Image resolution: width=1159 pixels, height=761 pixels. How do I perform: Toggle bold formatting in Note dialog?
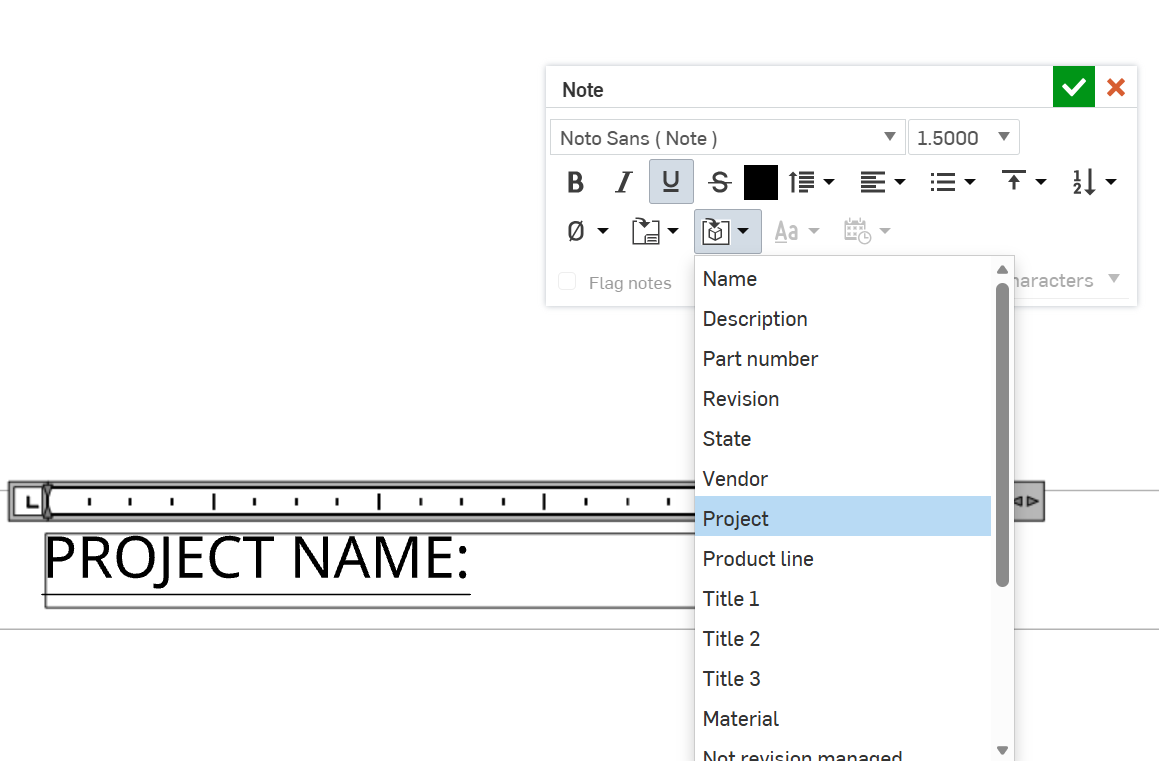(575, 182)
